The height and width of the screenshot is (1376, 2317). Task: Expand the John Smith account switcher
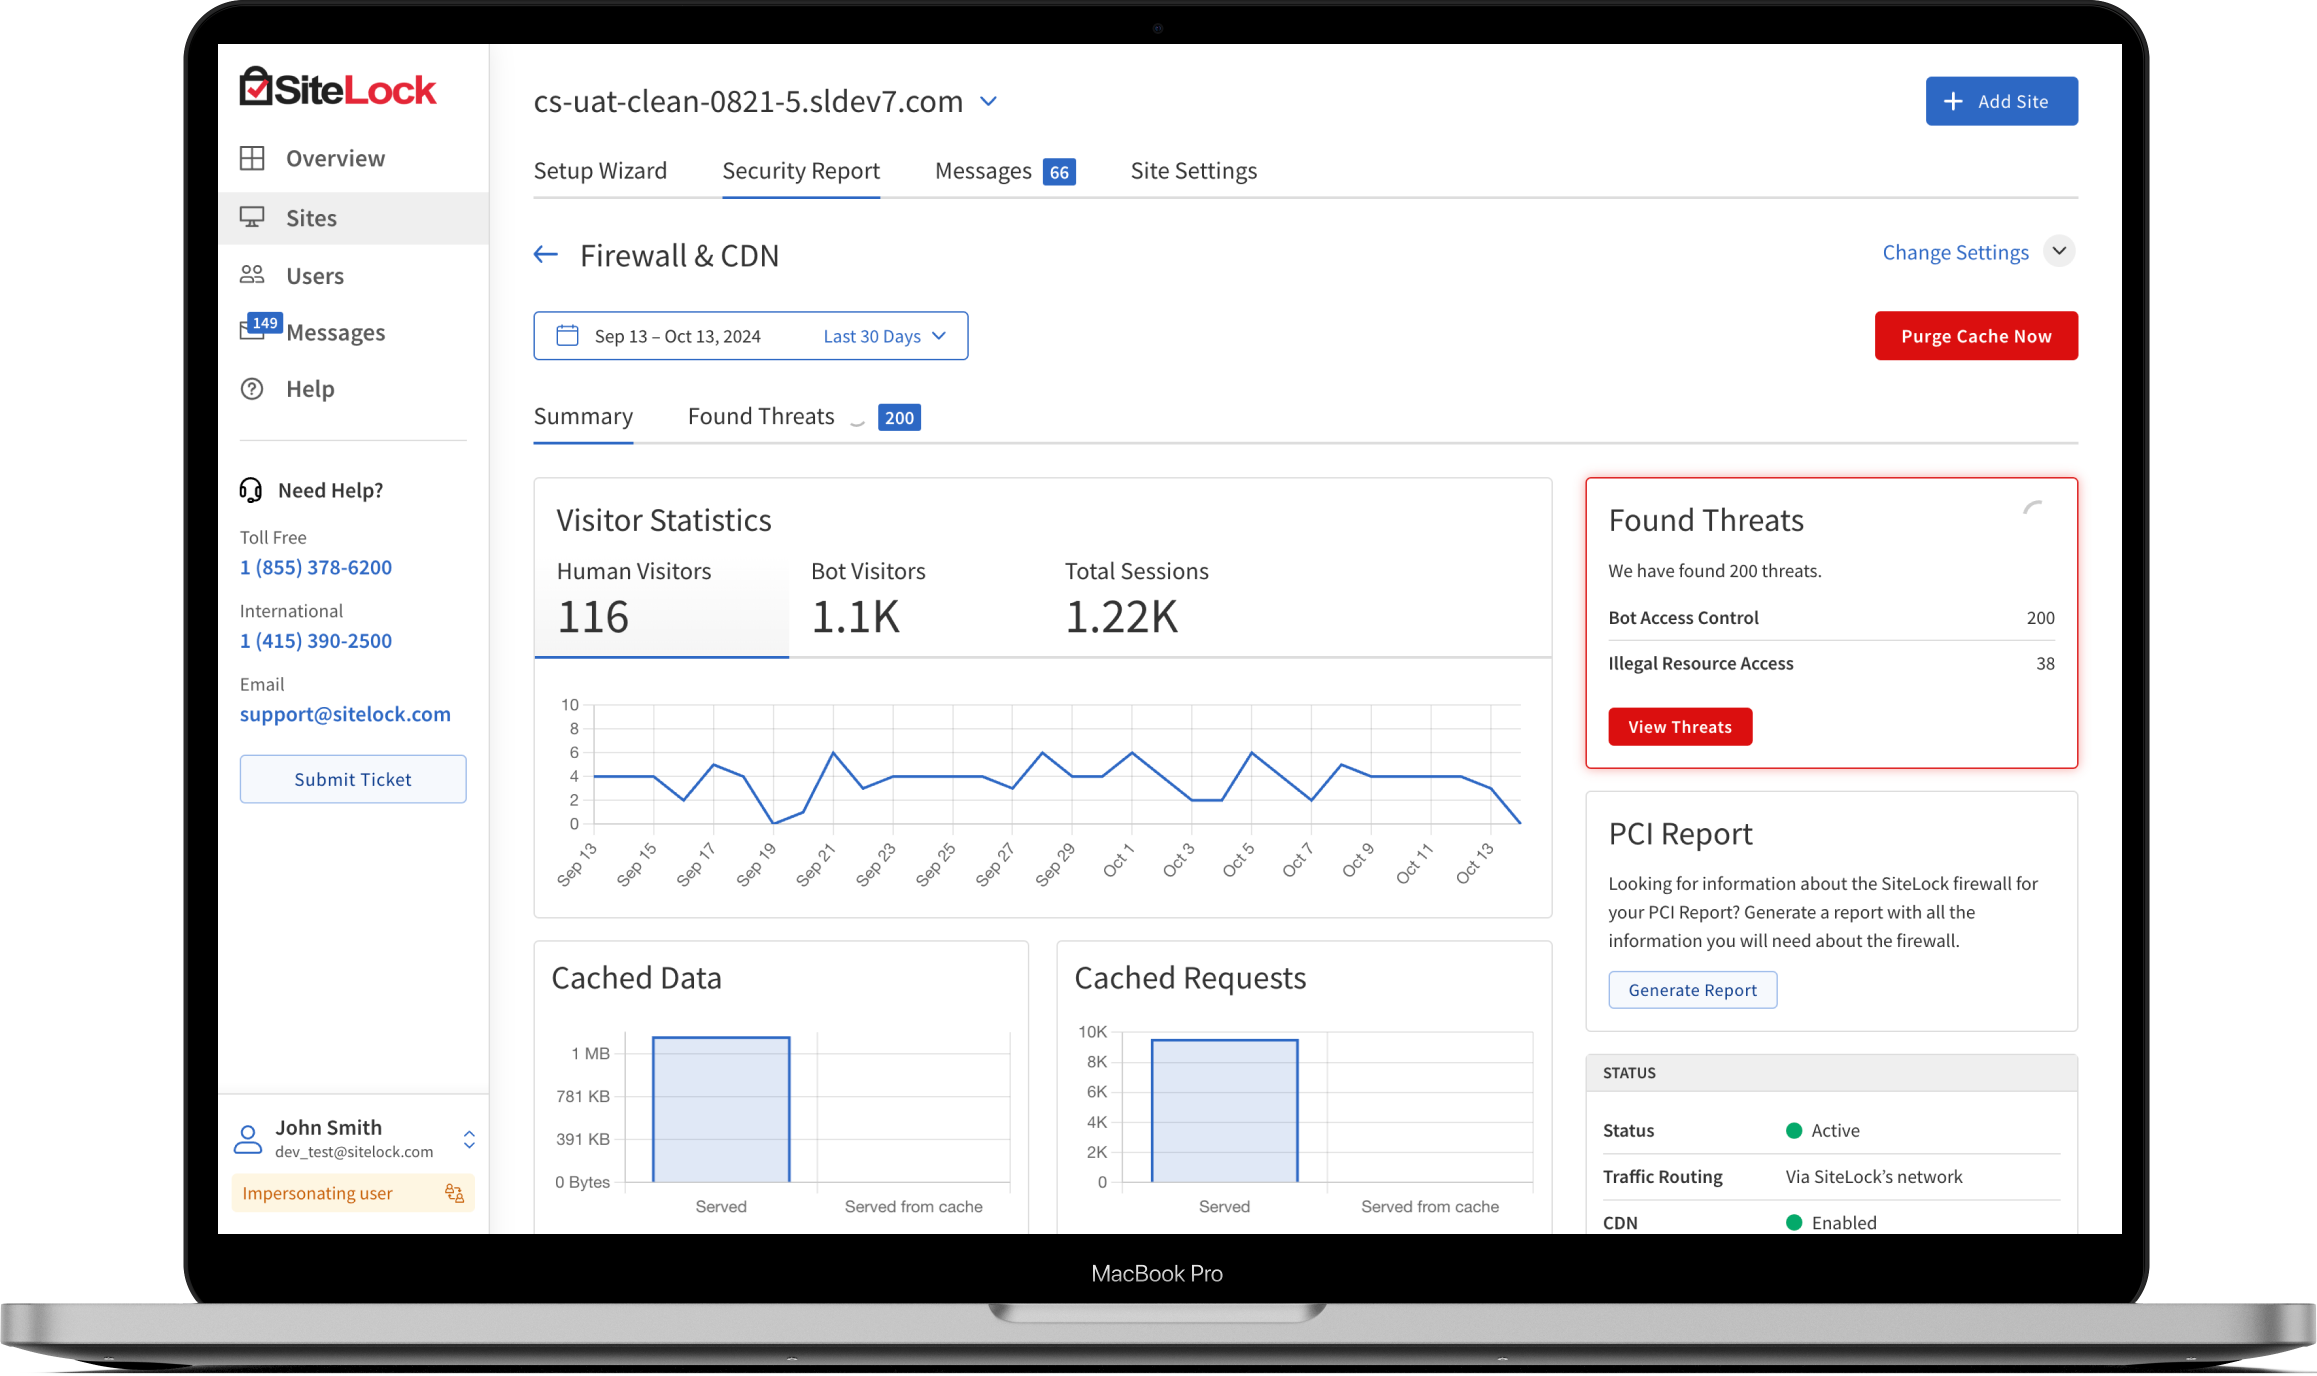click(469, 1139)
